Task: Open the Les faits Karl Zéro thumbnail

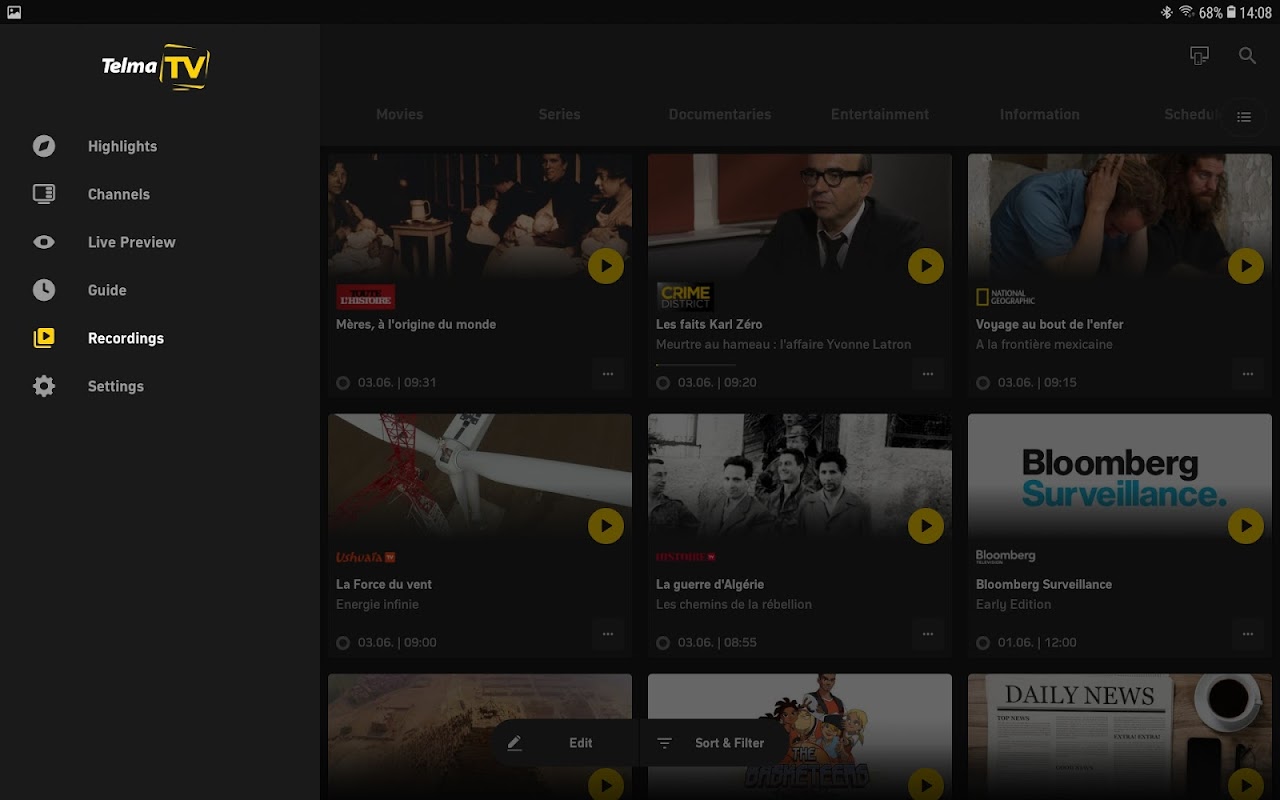Action: (x=800, y=214)
